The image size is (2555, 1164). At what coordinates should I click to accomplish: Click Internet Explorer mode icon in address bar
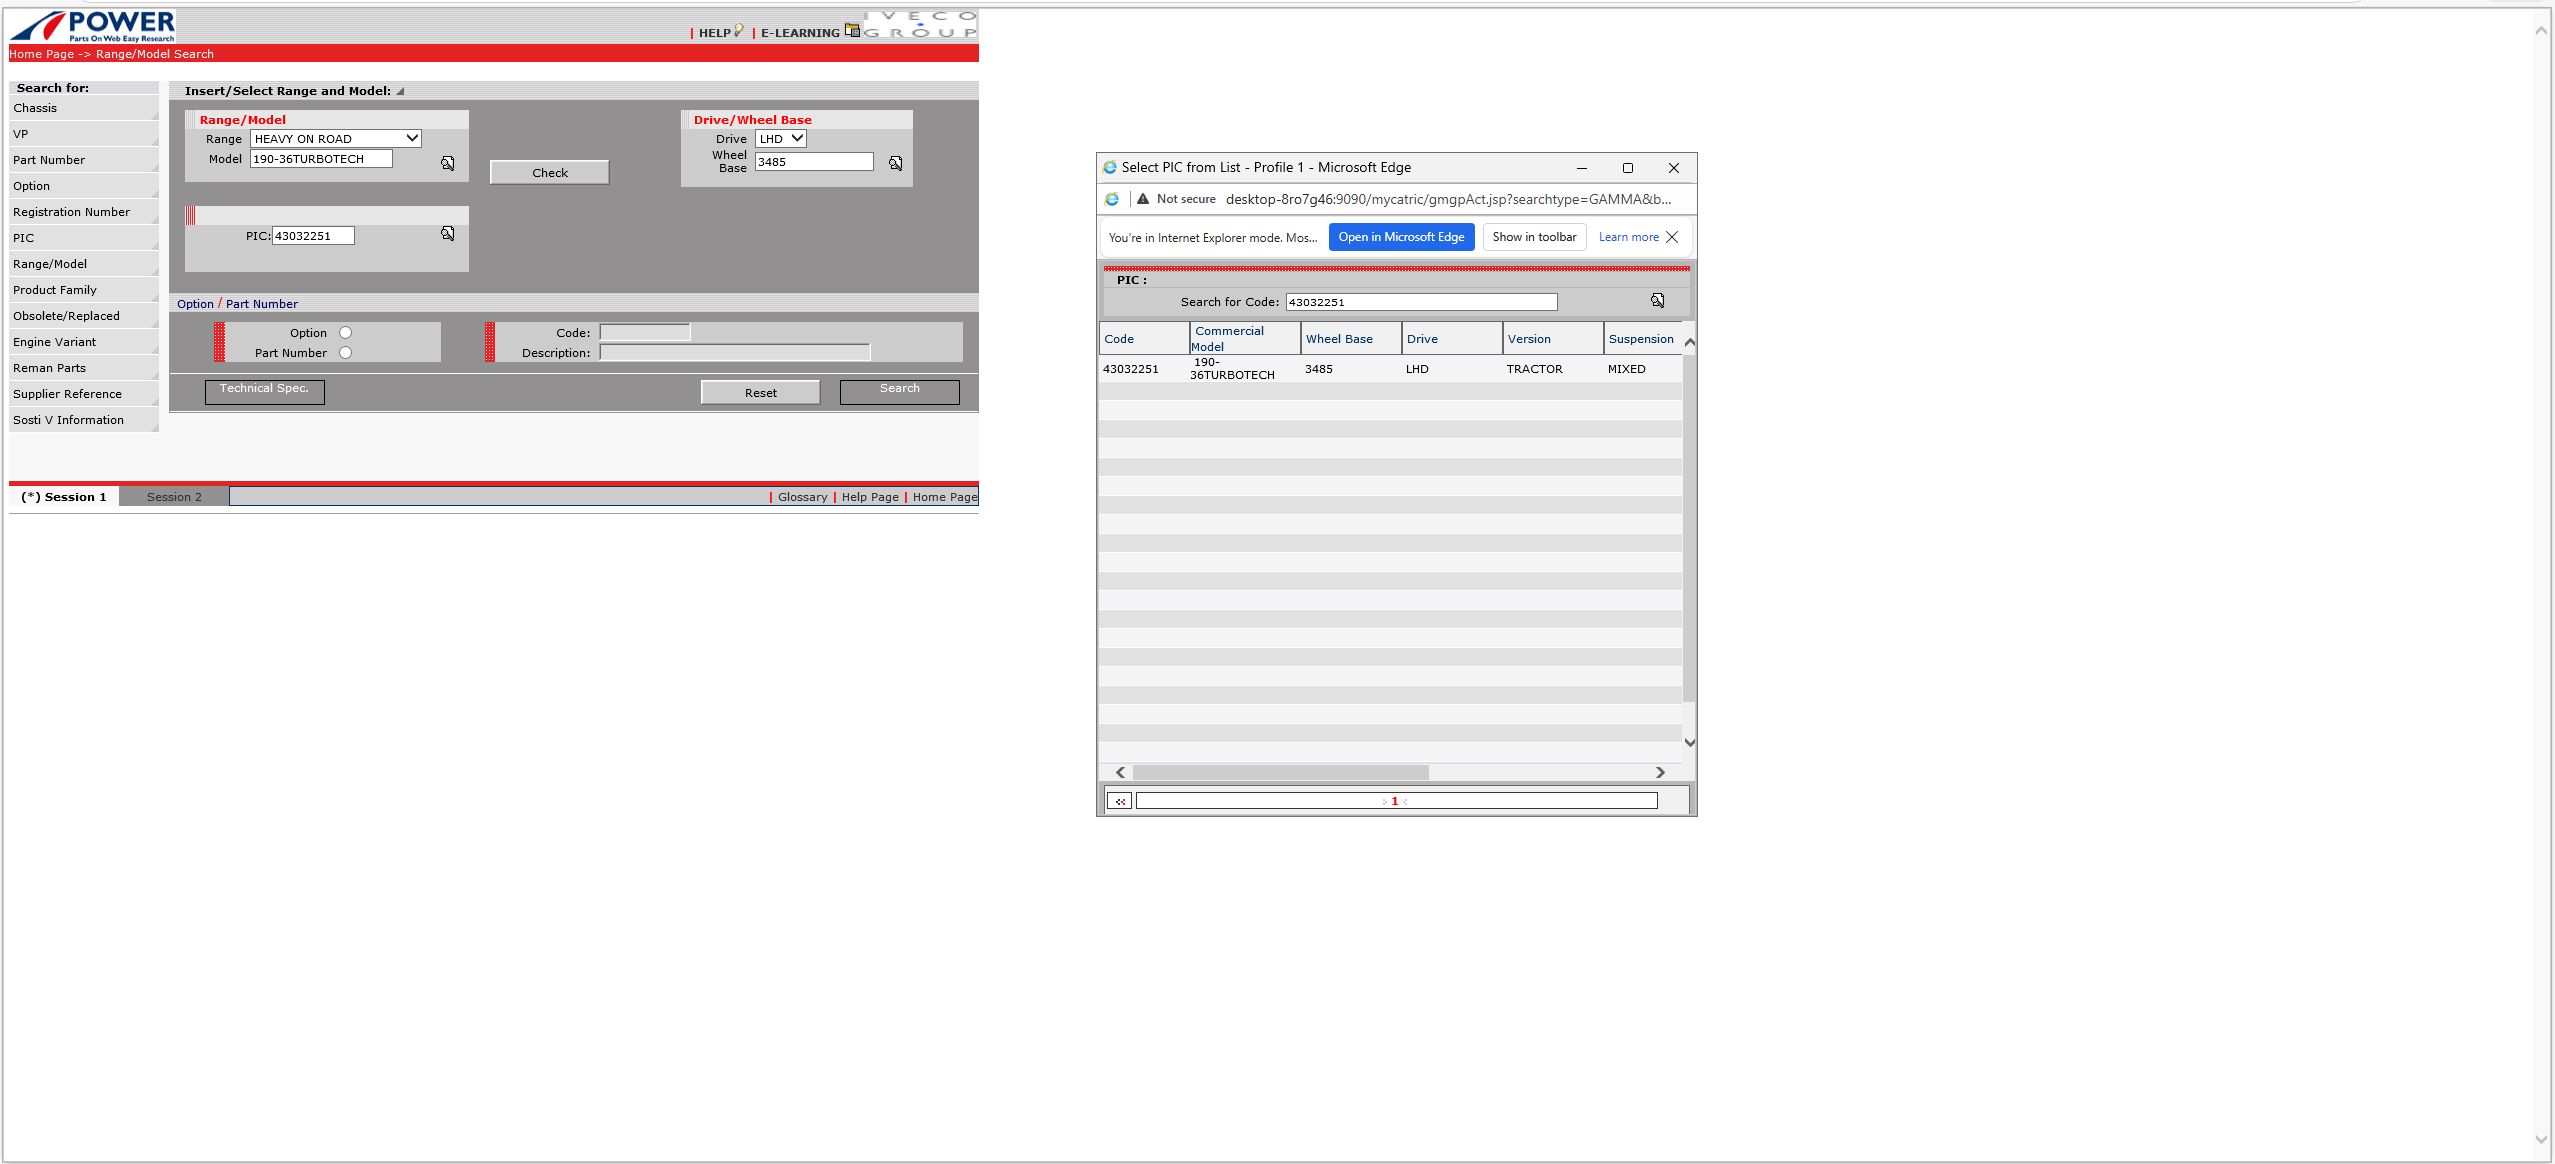1111,199
